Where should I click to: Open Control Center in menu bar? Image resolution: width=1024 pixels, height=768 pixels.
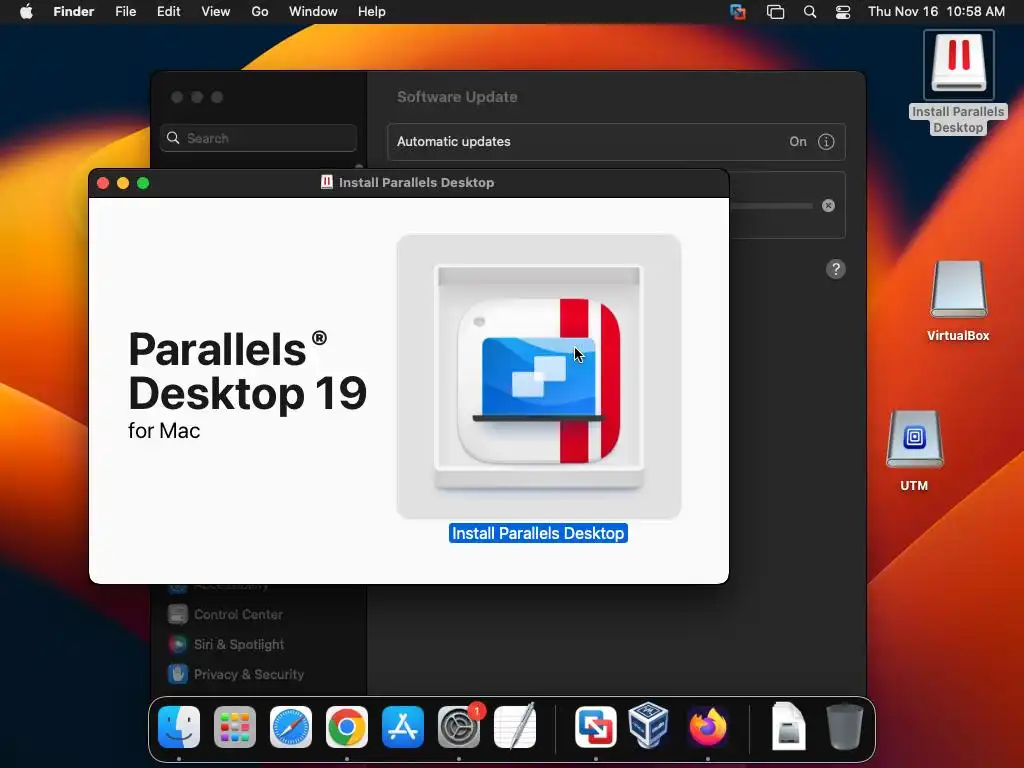coord(843,12)
